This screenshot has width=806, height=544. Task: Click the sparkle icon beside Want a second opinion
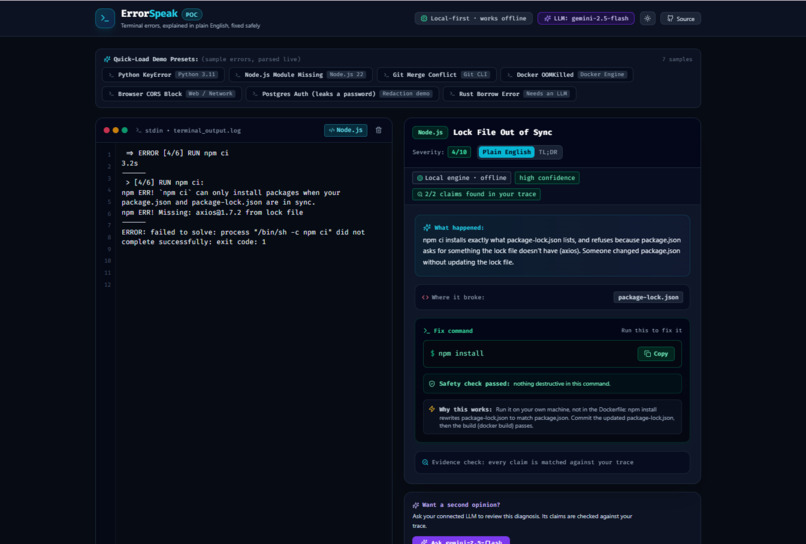click(x=416, y=505)
